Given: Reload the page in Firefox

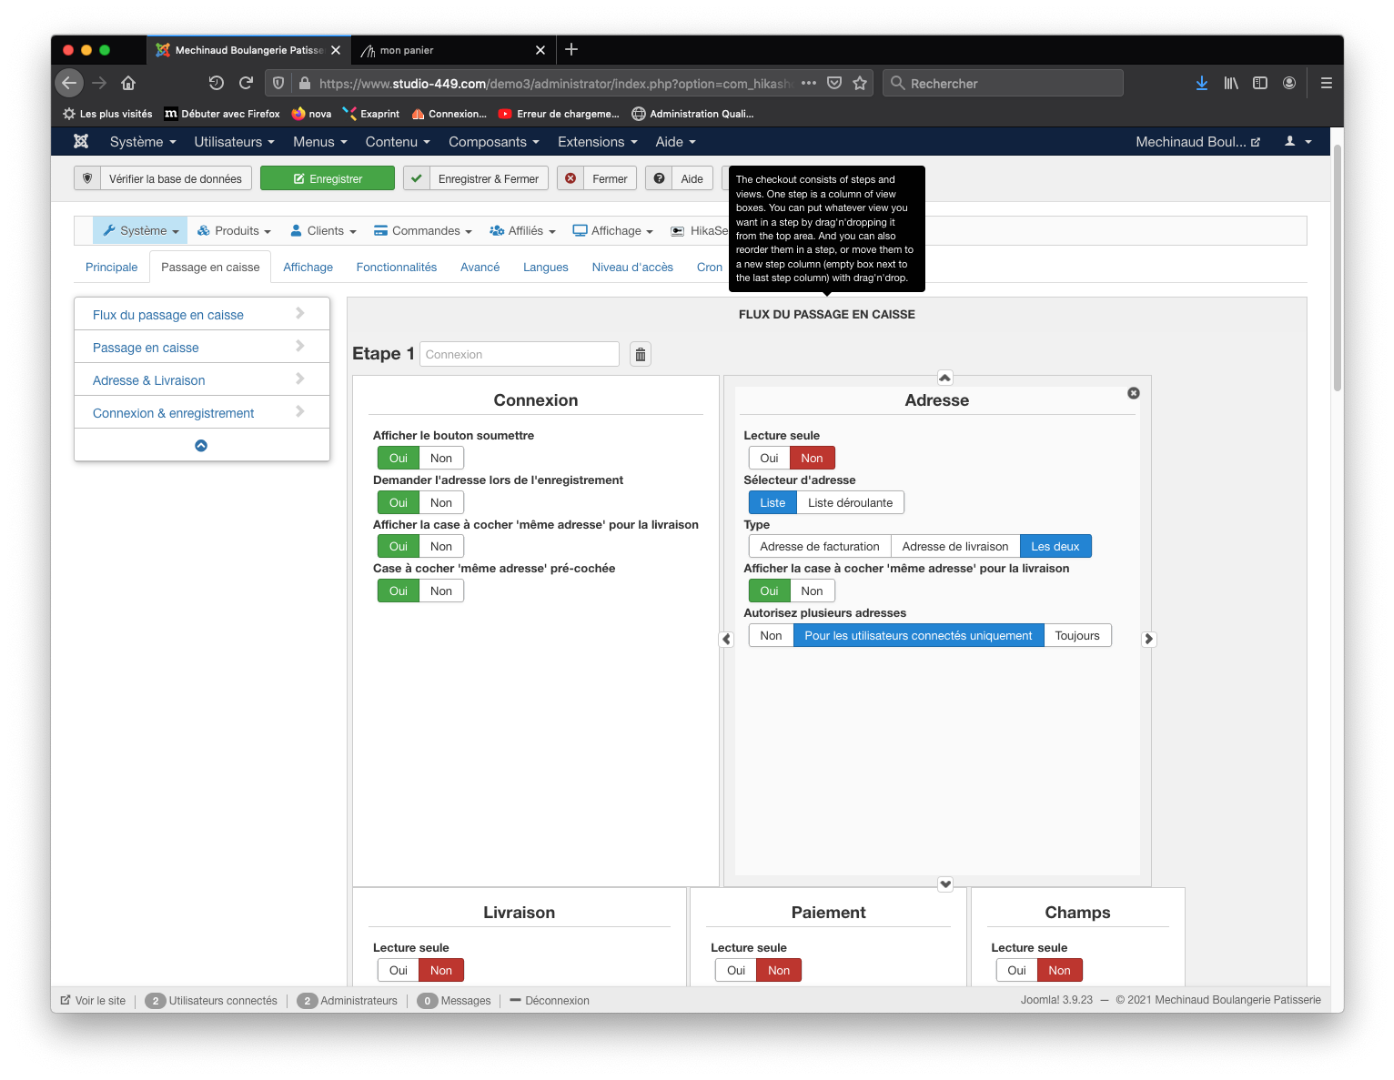Looking at the screenshot, I should [x=246, y=83].
